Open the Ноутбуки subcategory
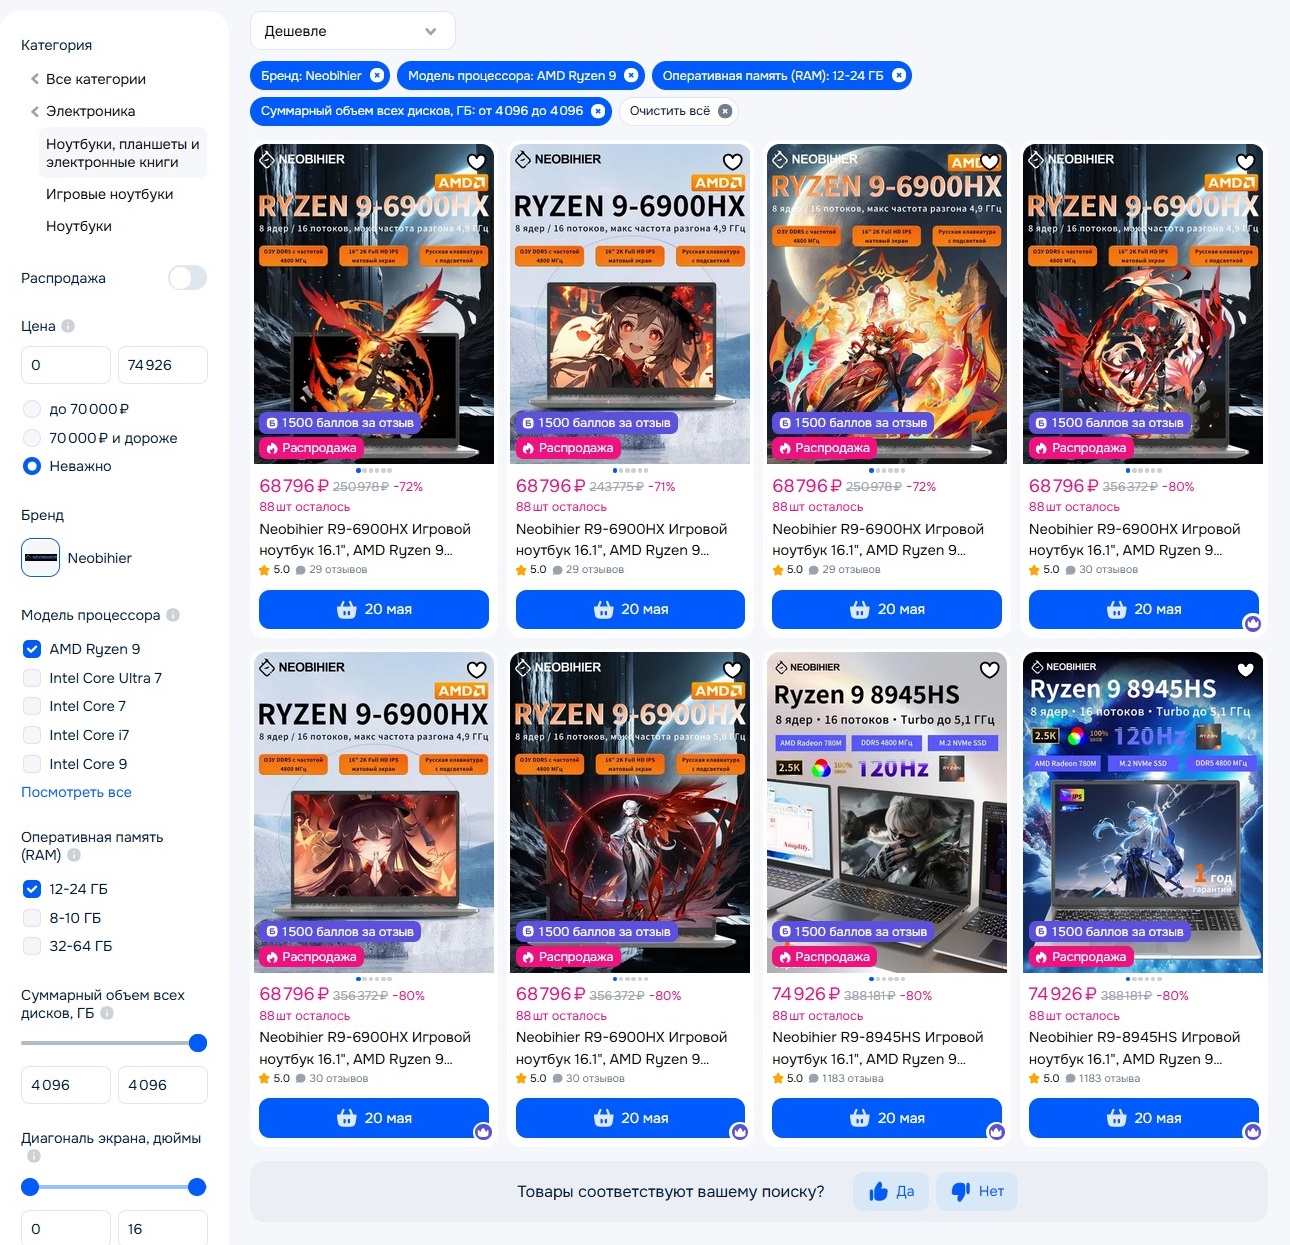This screenshot has height=1245, width=1290. point(79,226)
